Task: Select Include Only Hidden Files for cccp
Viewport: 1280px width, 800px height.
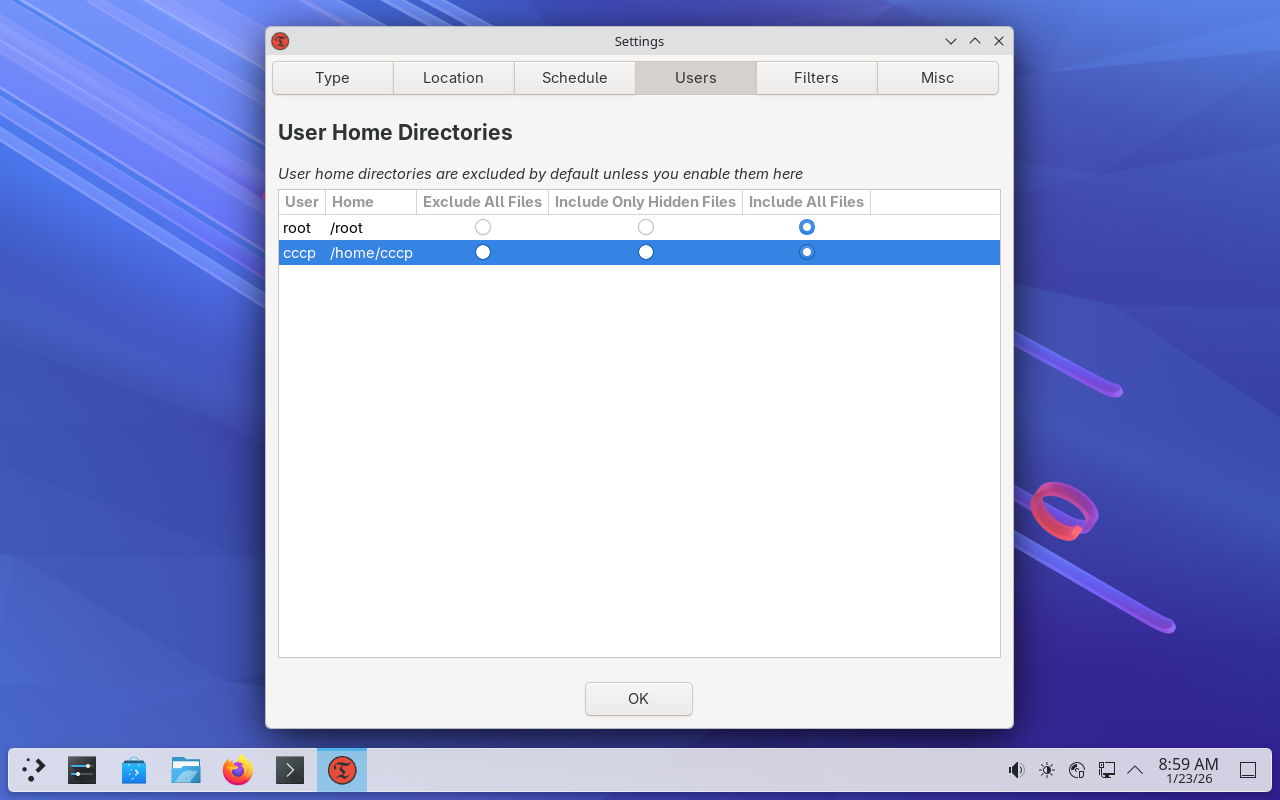Action: (x=646, y=252)
